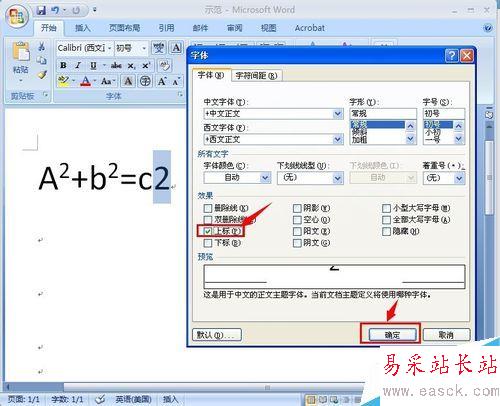
Task: Apply strikethrough abc formatting
Action: 116,65
